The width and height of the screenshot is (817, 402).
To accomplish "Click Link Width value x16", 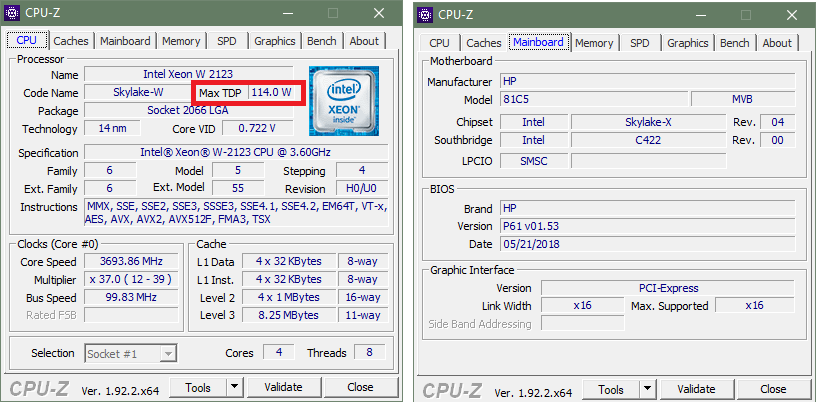I will pyautogui.click(x=583, y=305).
